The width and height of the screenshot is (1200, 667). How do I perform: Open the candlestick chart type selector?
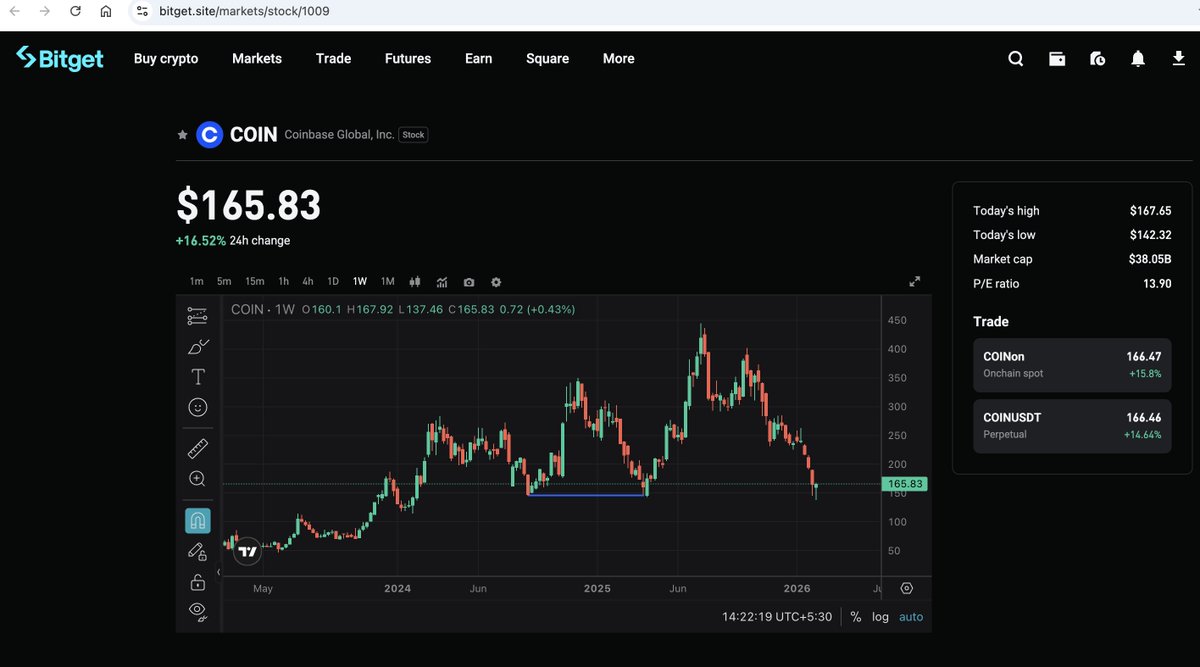tap(415, 282)
